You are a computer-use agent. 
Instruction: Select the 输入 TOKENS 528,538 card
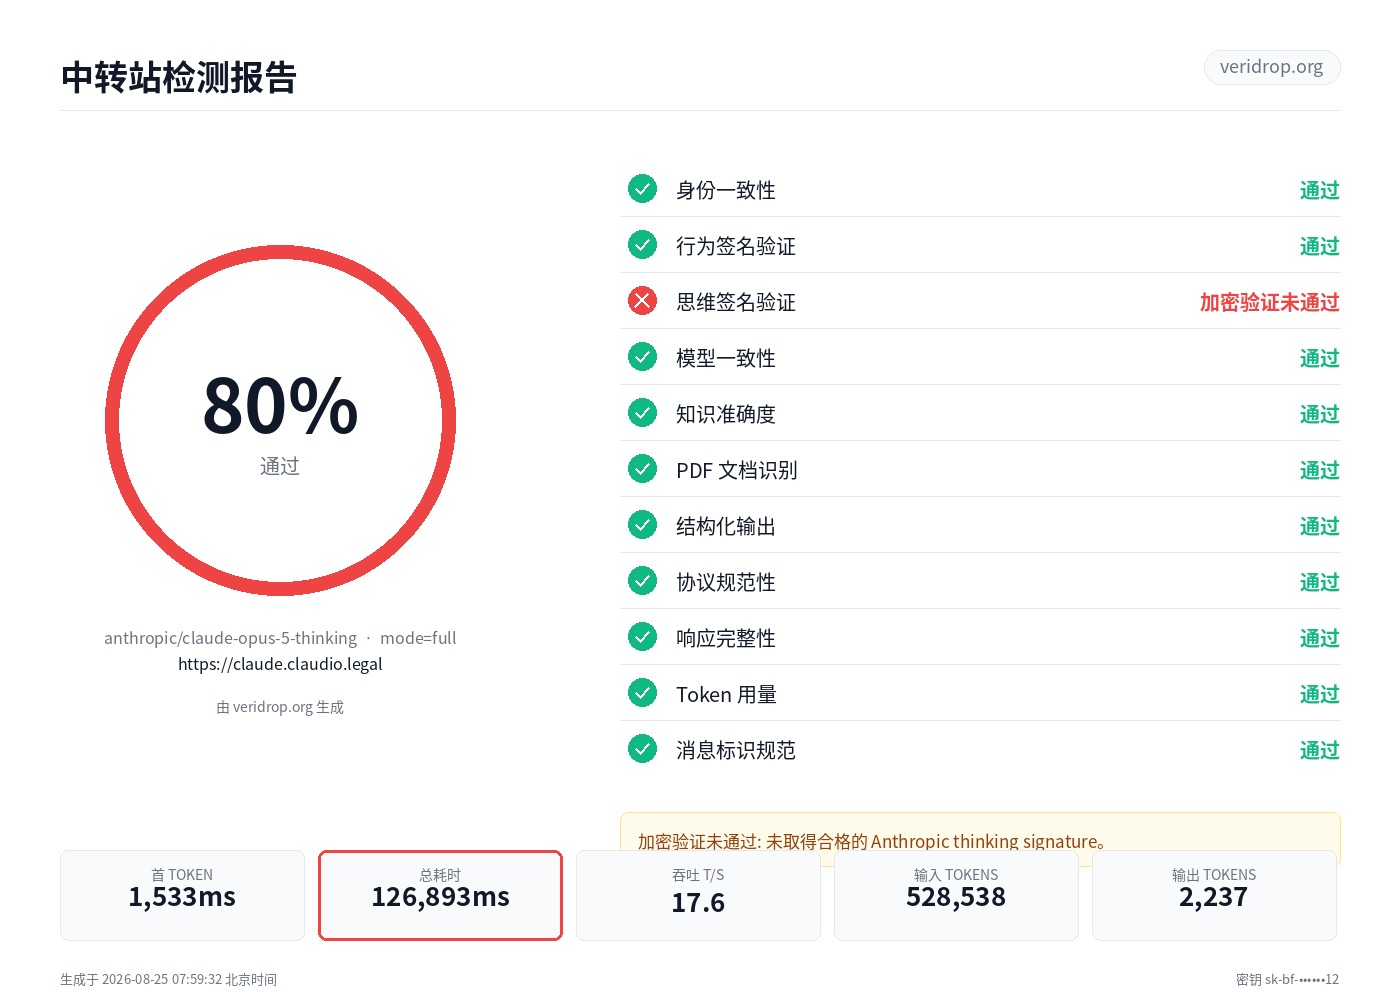click(x=956, y=895)
